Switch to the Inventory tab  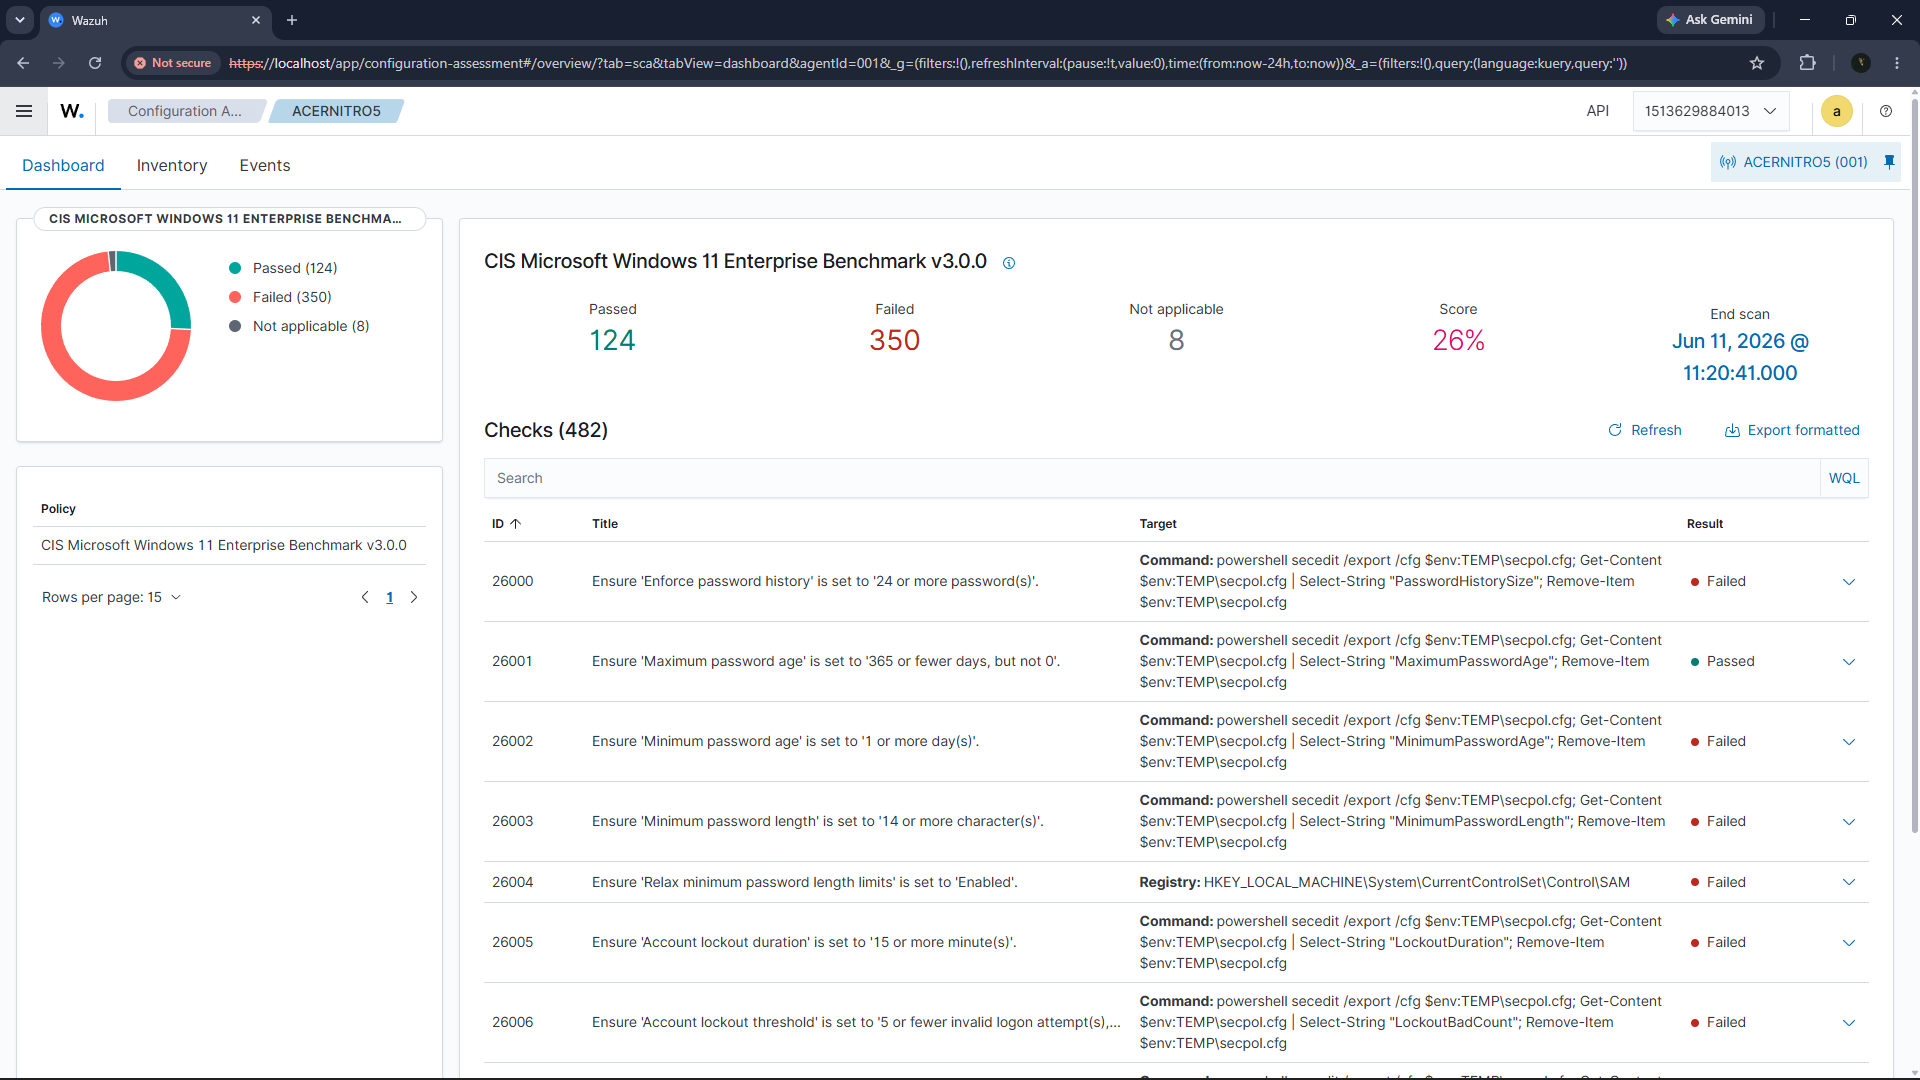point(172,166)
